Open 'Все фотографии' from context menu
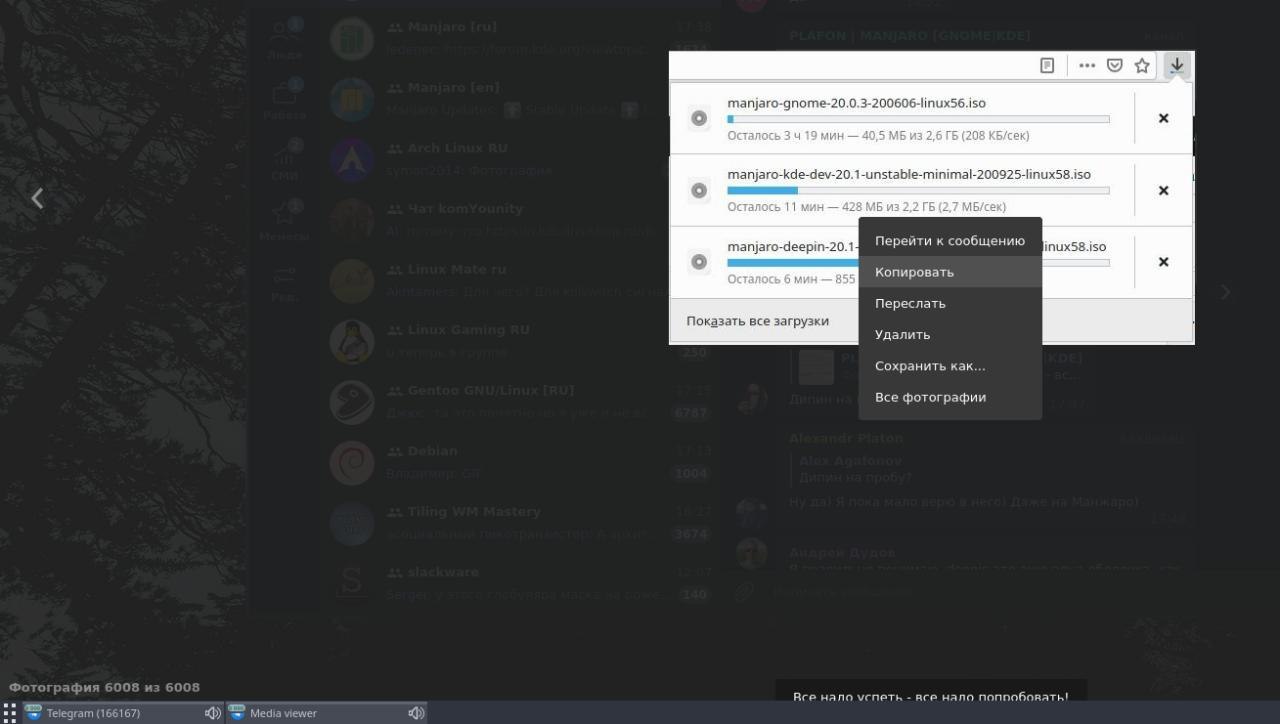1280x724 pixels. click(950, 397)
